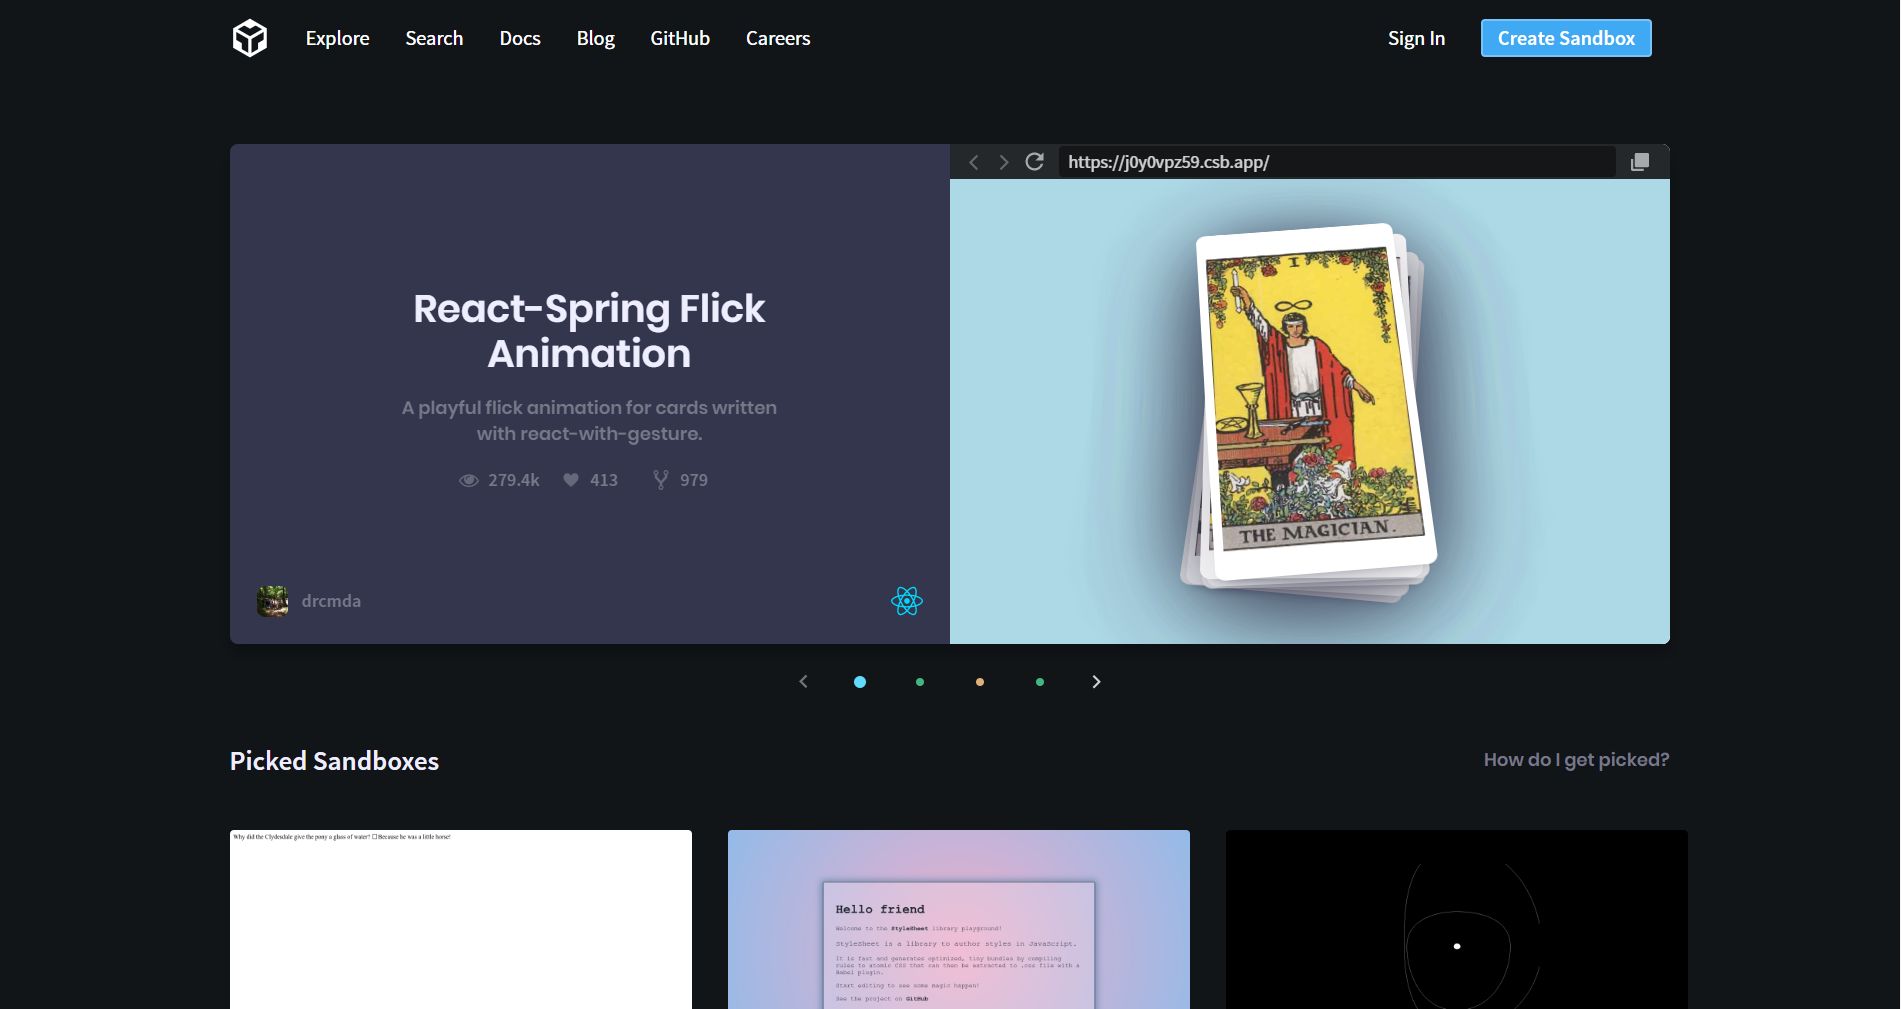
Task: Select the first blue carousel dot
Action: [x=860, y=682]
